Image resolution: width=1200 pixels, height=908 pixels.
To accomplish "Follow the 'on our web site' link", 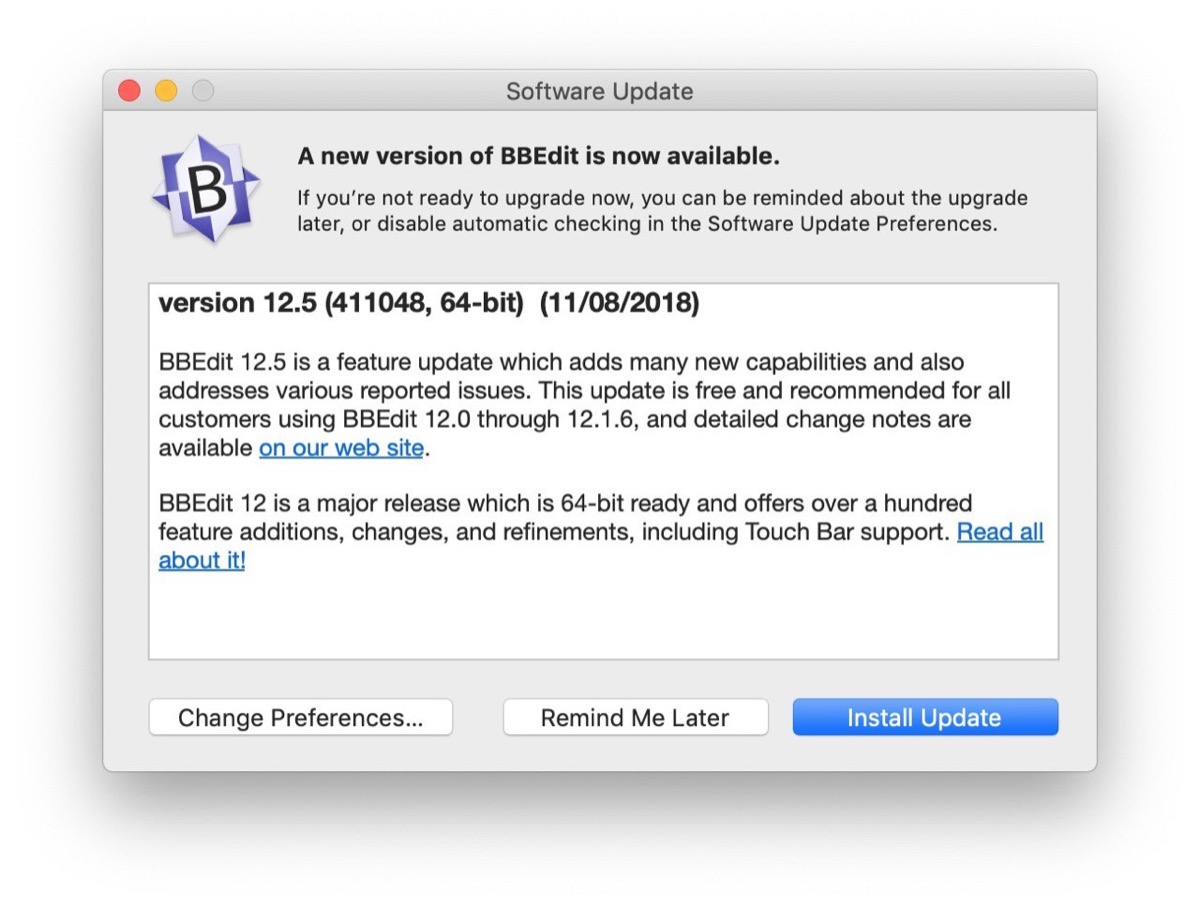I will point(341,448).
